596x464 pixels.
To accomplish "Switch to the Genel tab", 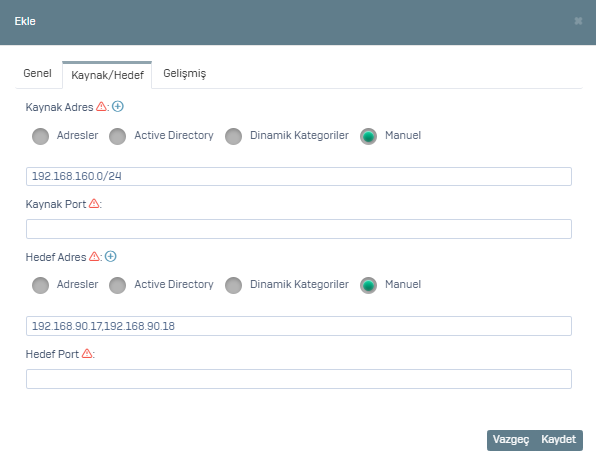I will [37, 73].
